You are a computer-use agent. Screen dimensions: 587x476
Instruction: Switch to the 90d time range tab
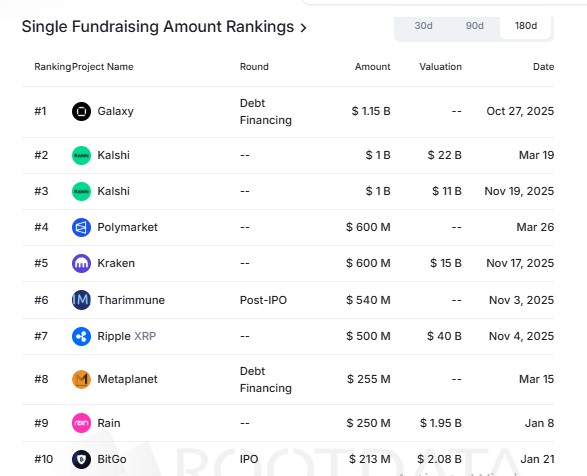(474, 26)
